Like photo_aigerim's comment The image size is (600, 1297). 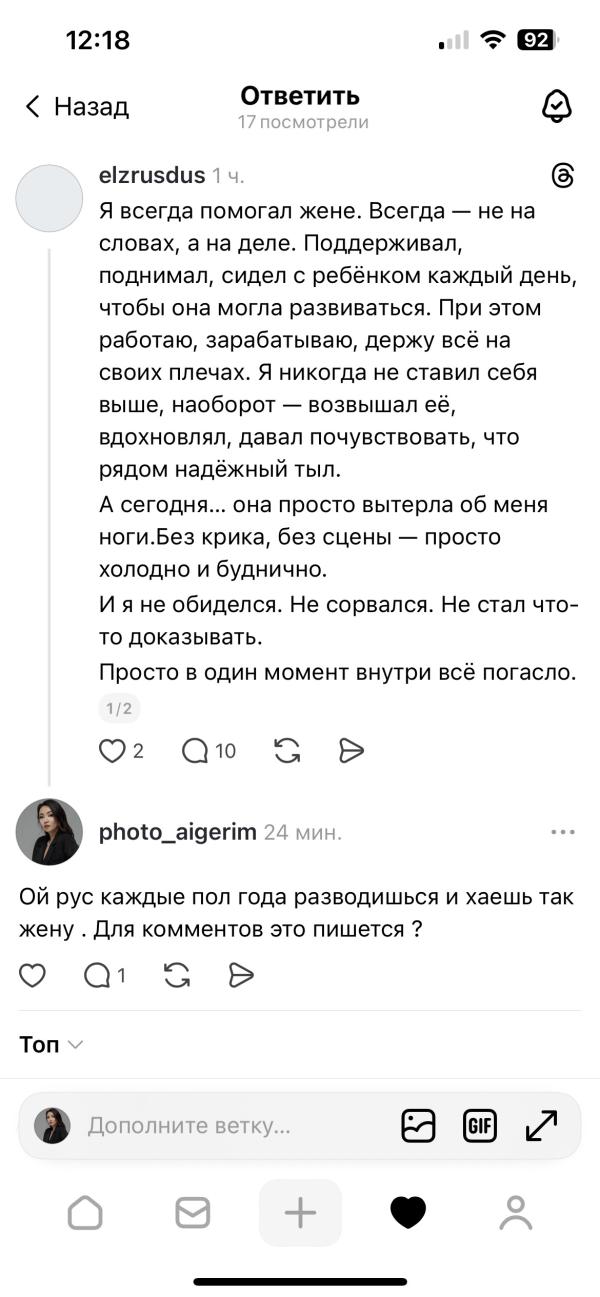pyautogui.click(x=32, y=975)
